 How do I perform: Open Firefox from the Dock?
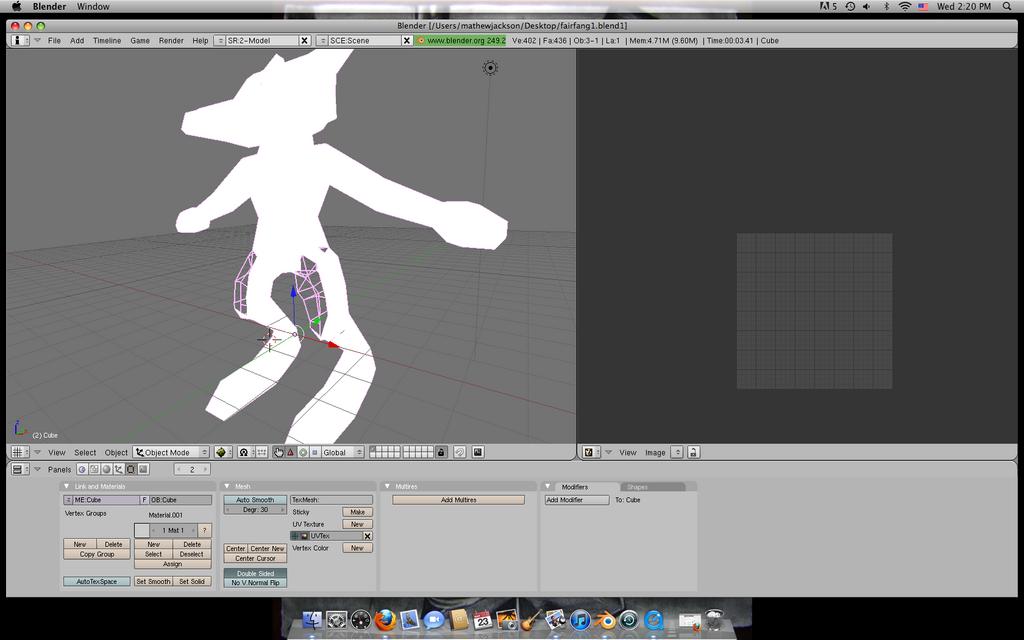[385, 619]
